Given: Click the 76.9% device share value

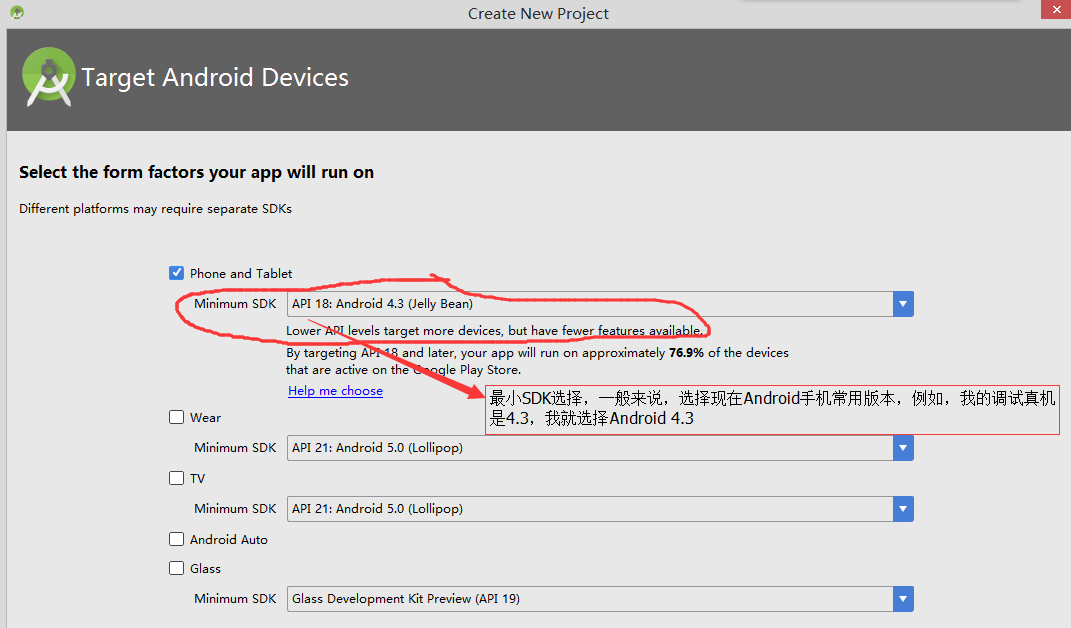Looking at the screenshot, I should [x=686, y=353].
